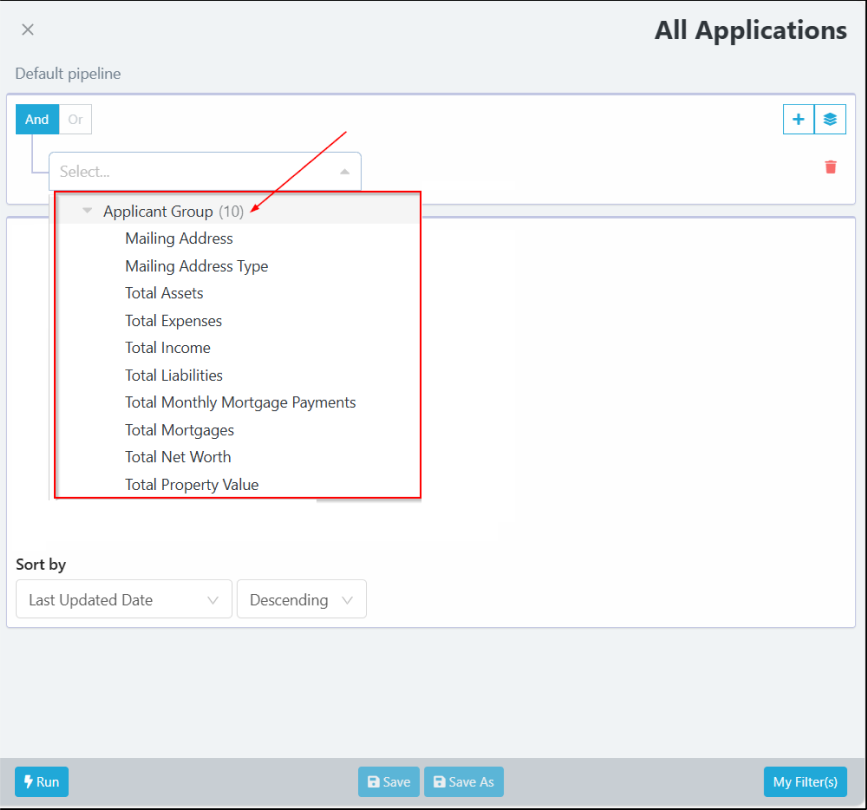Pick Total Monthly Mortgage Payments option
This screenshot has height=810, width=867.
[x=240, y=403]
